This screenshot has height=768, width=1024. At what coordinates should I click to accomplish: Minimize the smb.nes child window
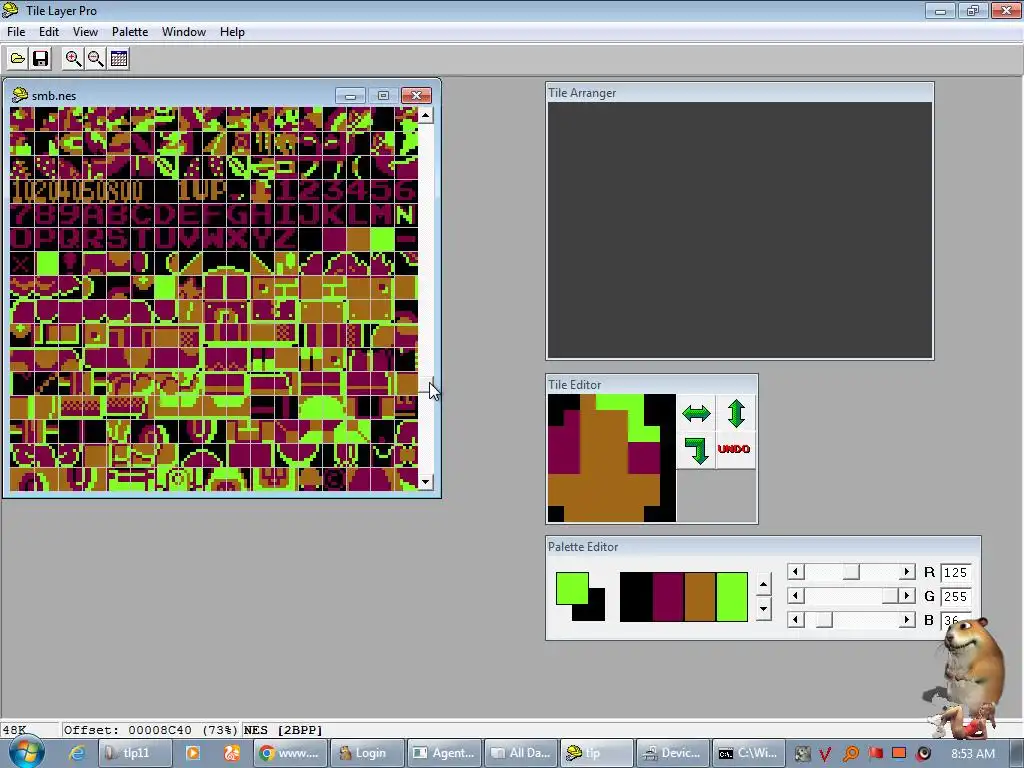click(350, 96)
